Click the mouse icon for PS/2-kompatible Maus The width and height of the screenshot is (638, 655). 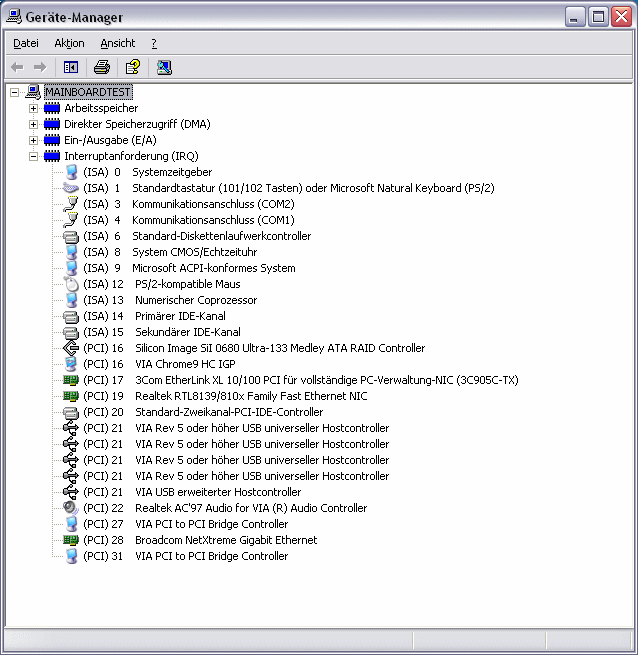click(72, 284)
